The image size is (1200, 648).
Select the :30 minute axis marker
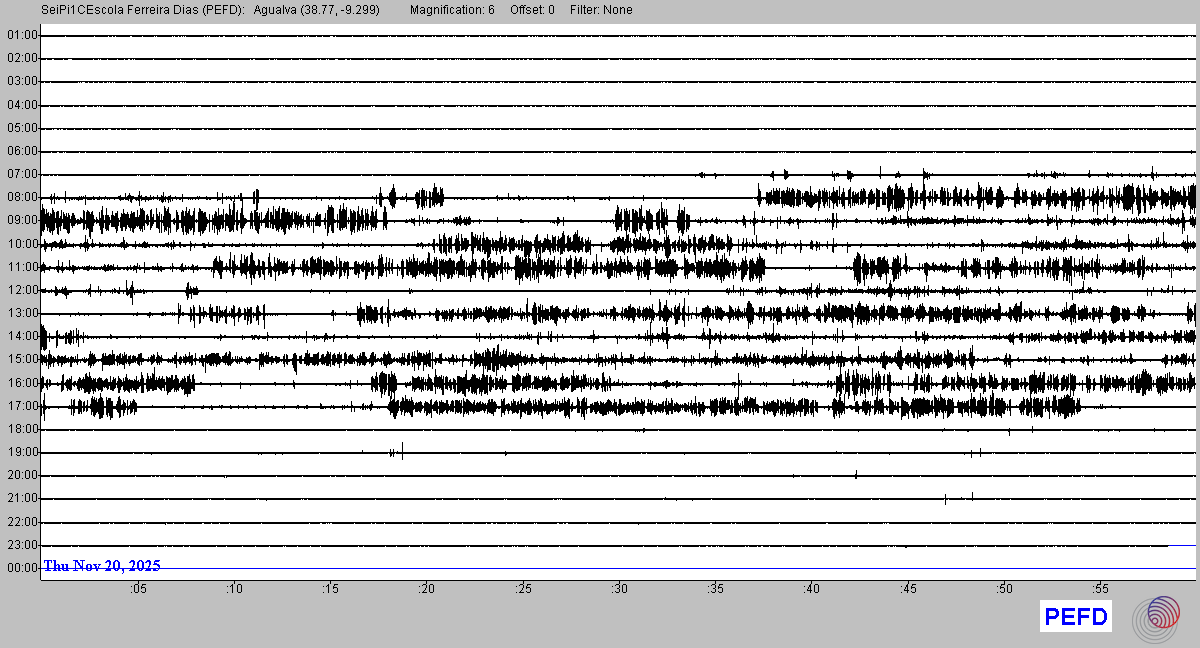(x=619, y=589)
